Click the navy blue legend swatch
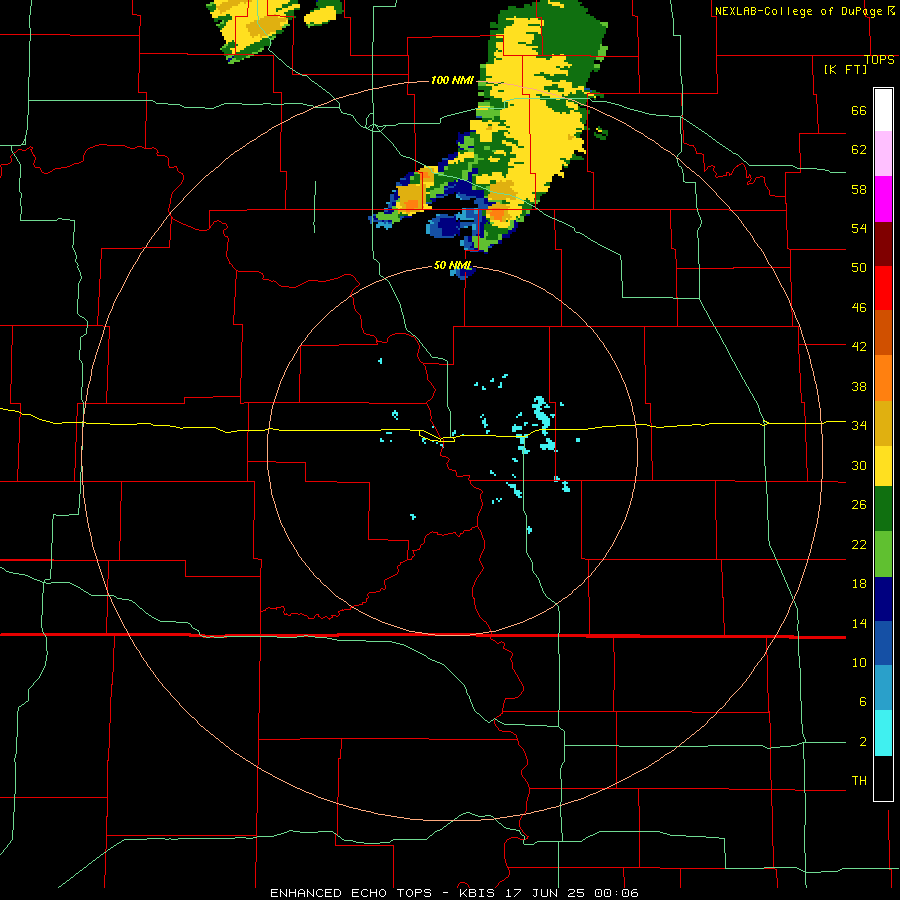900x900 pixels. [x=883, y=599]
